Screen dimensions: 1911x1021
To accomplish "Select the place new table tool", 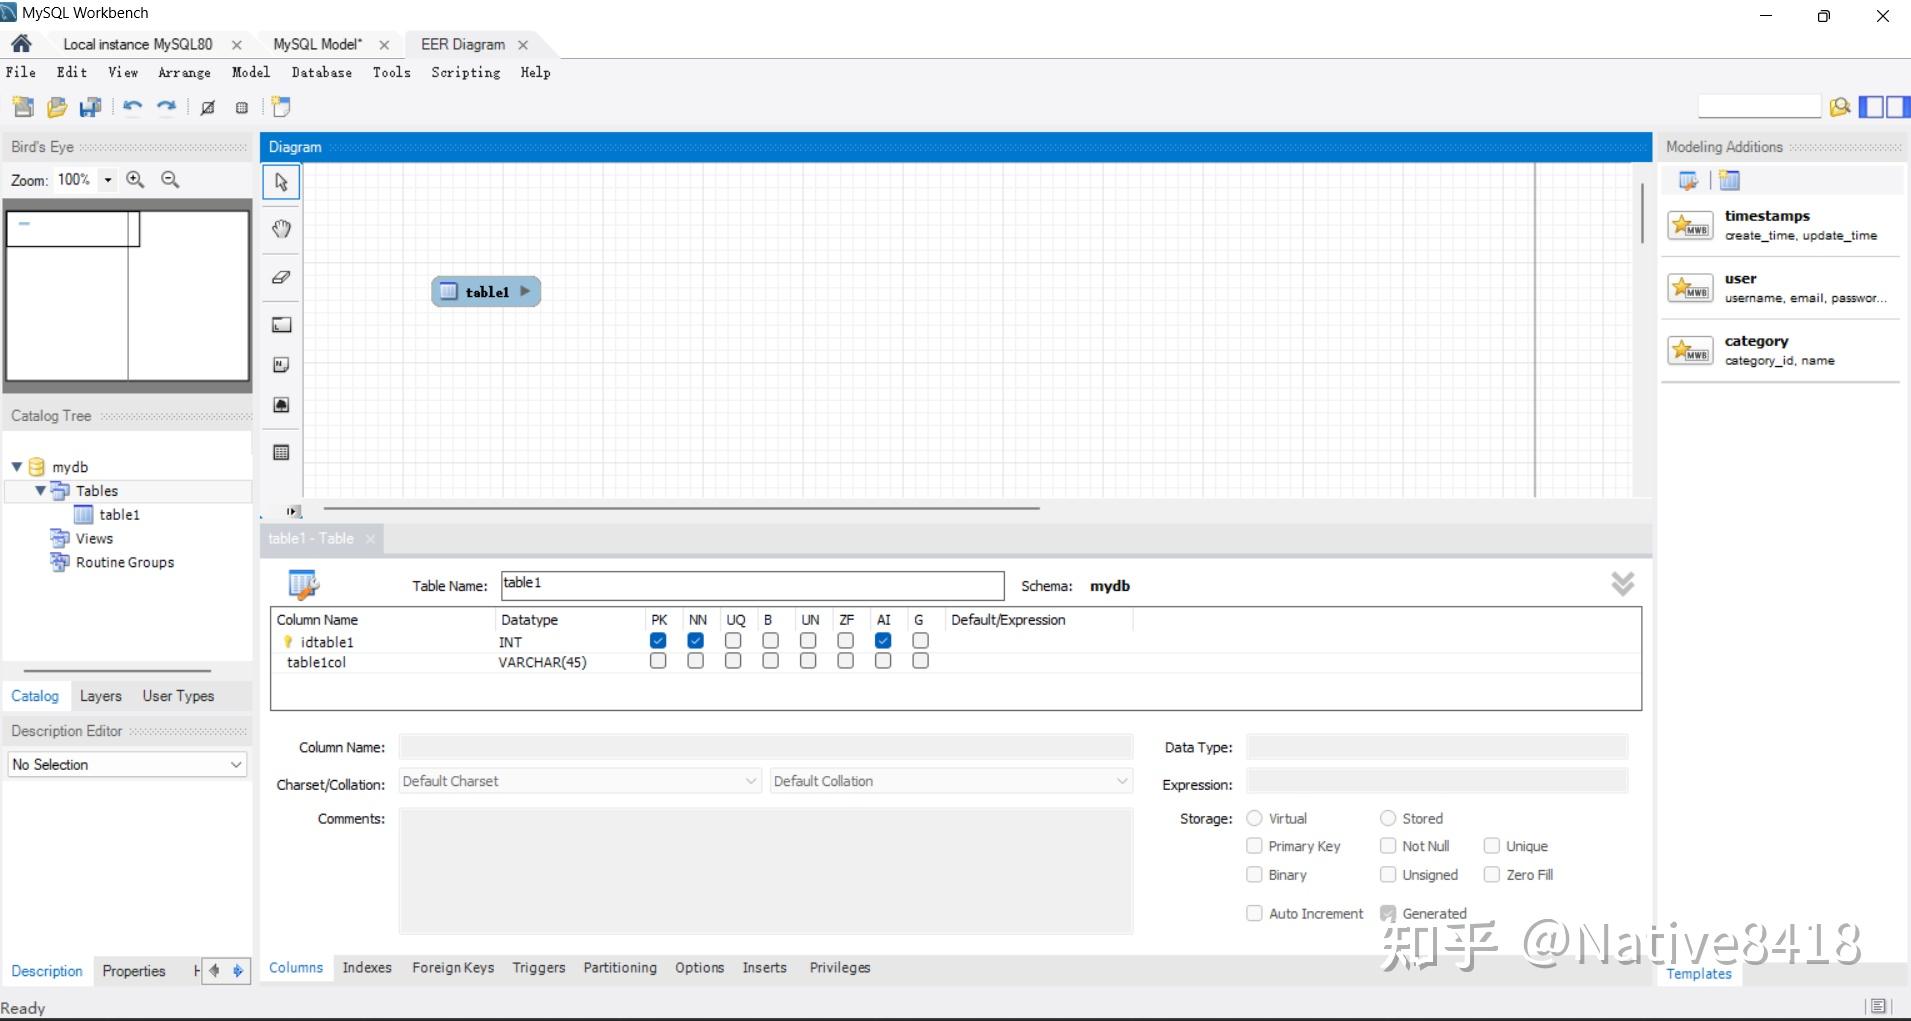I will pos(281,452).
